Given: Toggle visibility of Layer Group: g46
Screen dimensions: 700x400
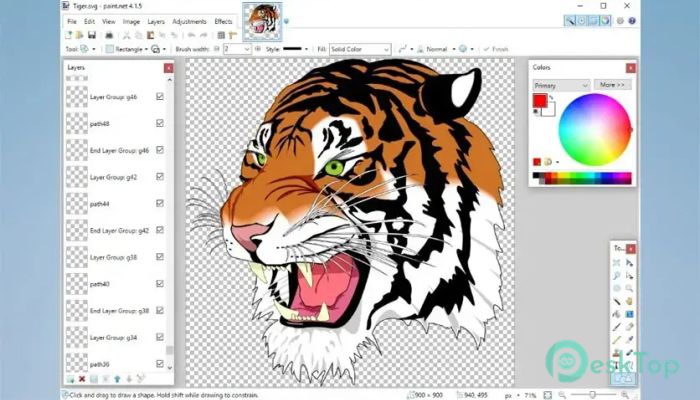Looking at the screenshot, I should point(160,96).
